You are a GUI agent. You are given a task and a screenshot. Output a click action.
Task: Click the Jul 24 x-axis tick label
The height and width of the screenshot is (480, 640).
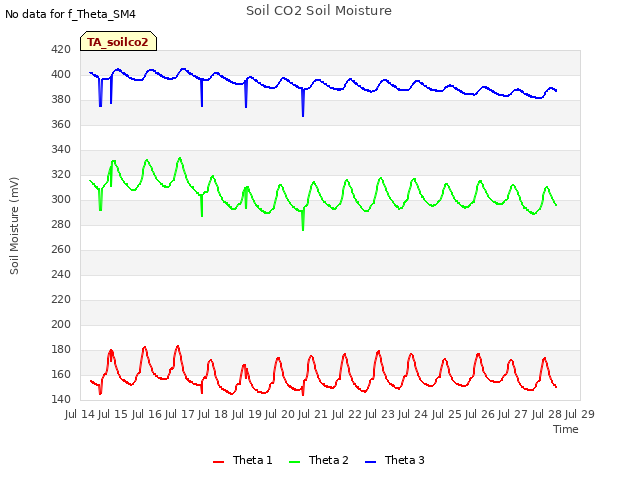click(415, 414)
